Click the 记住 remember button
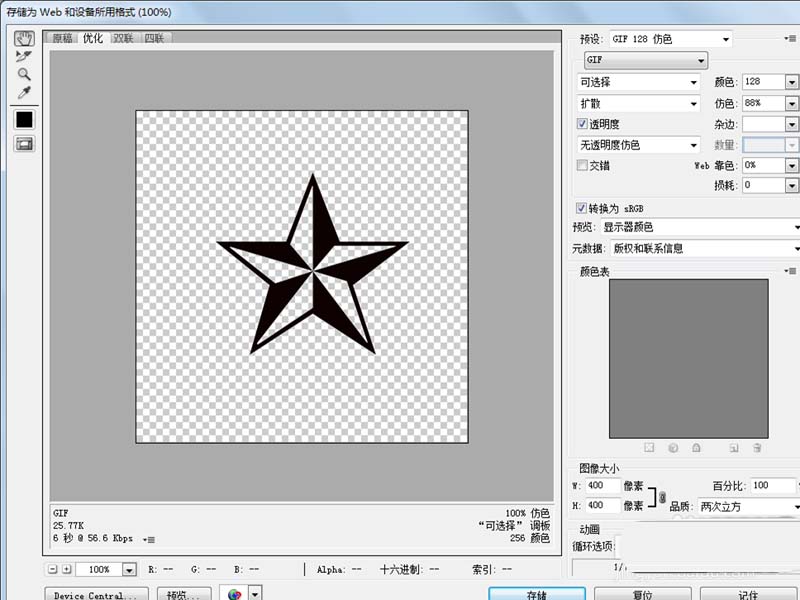The image size is (800, 600). click(x=748, y=594)
